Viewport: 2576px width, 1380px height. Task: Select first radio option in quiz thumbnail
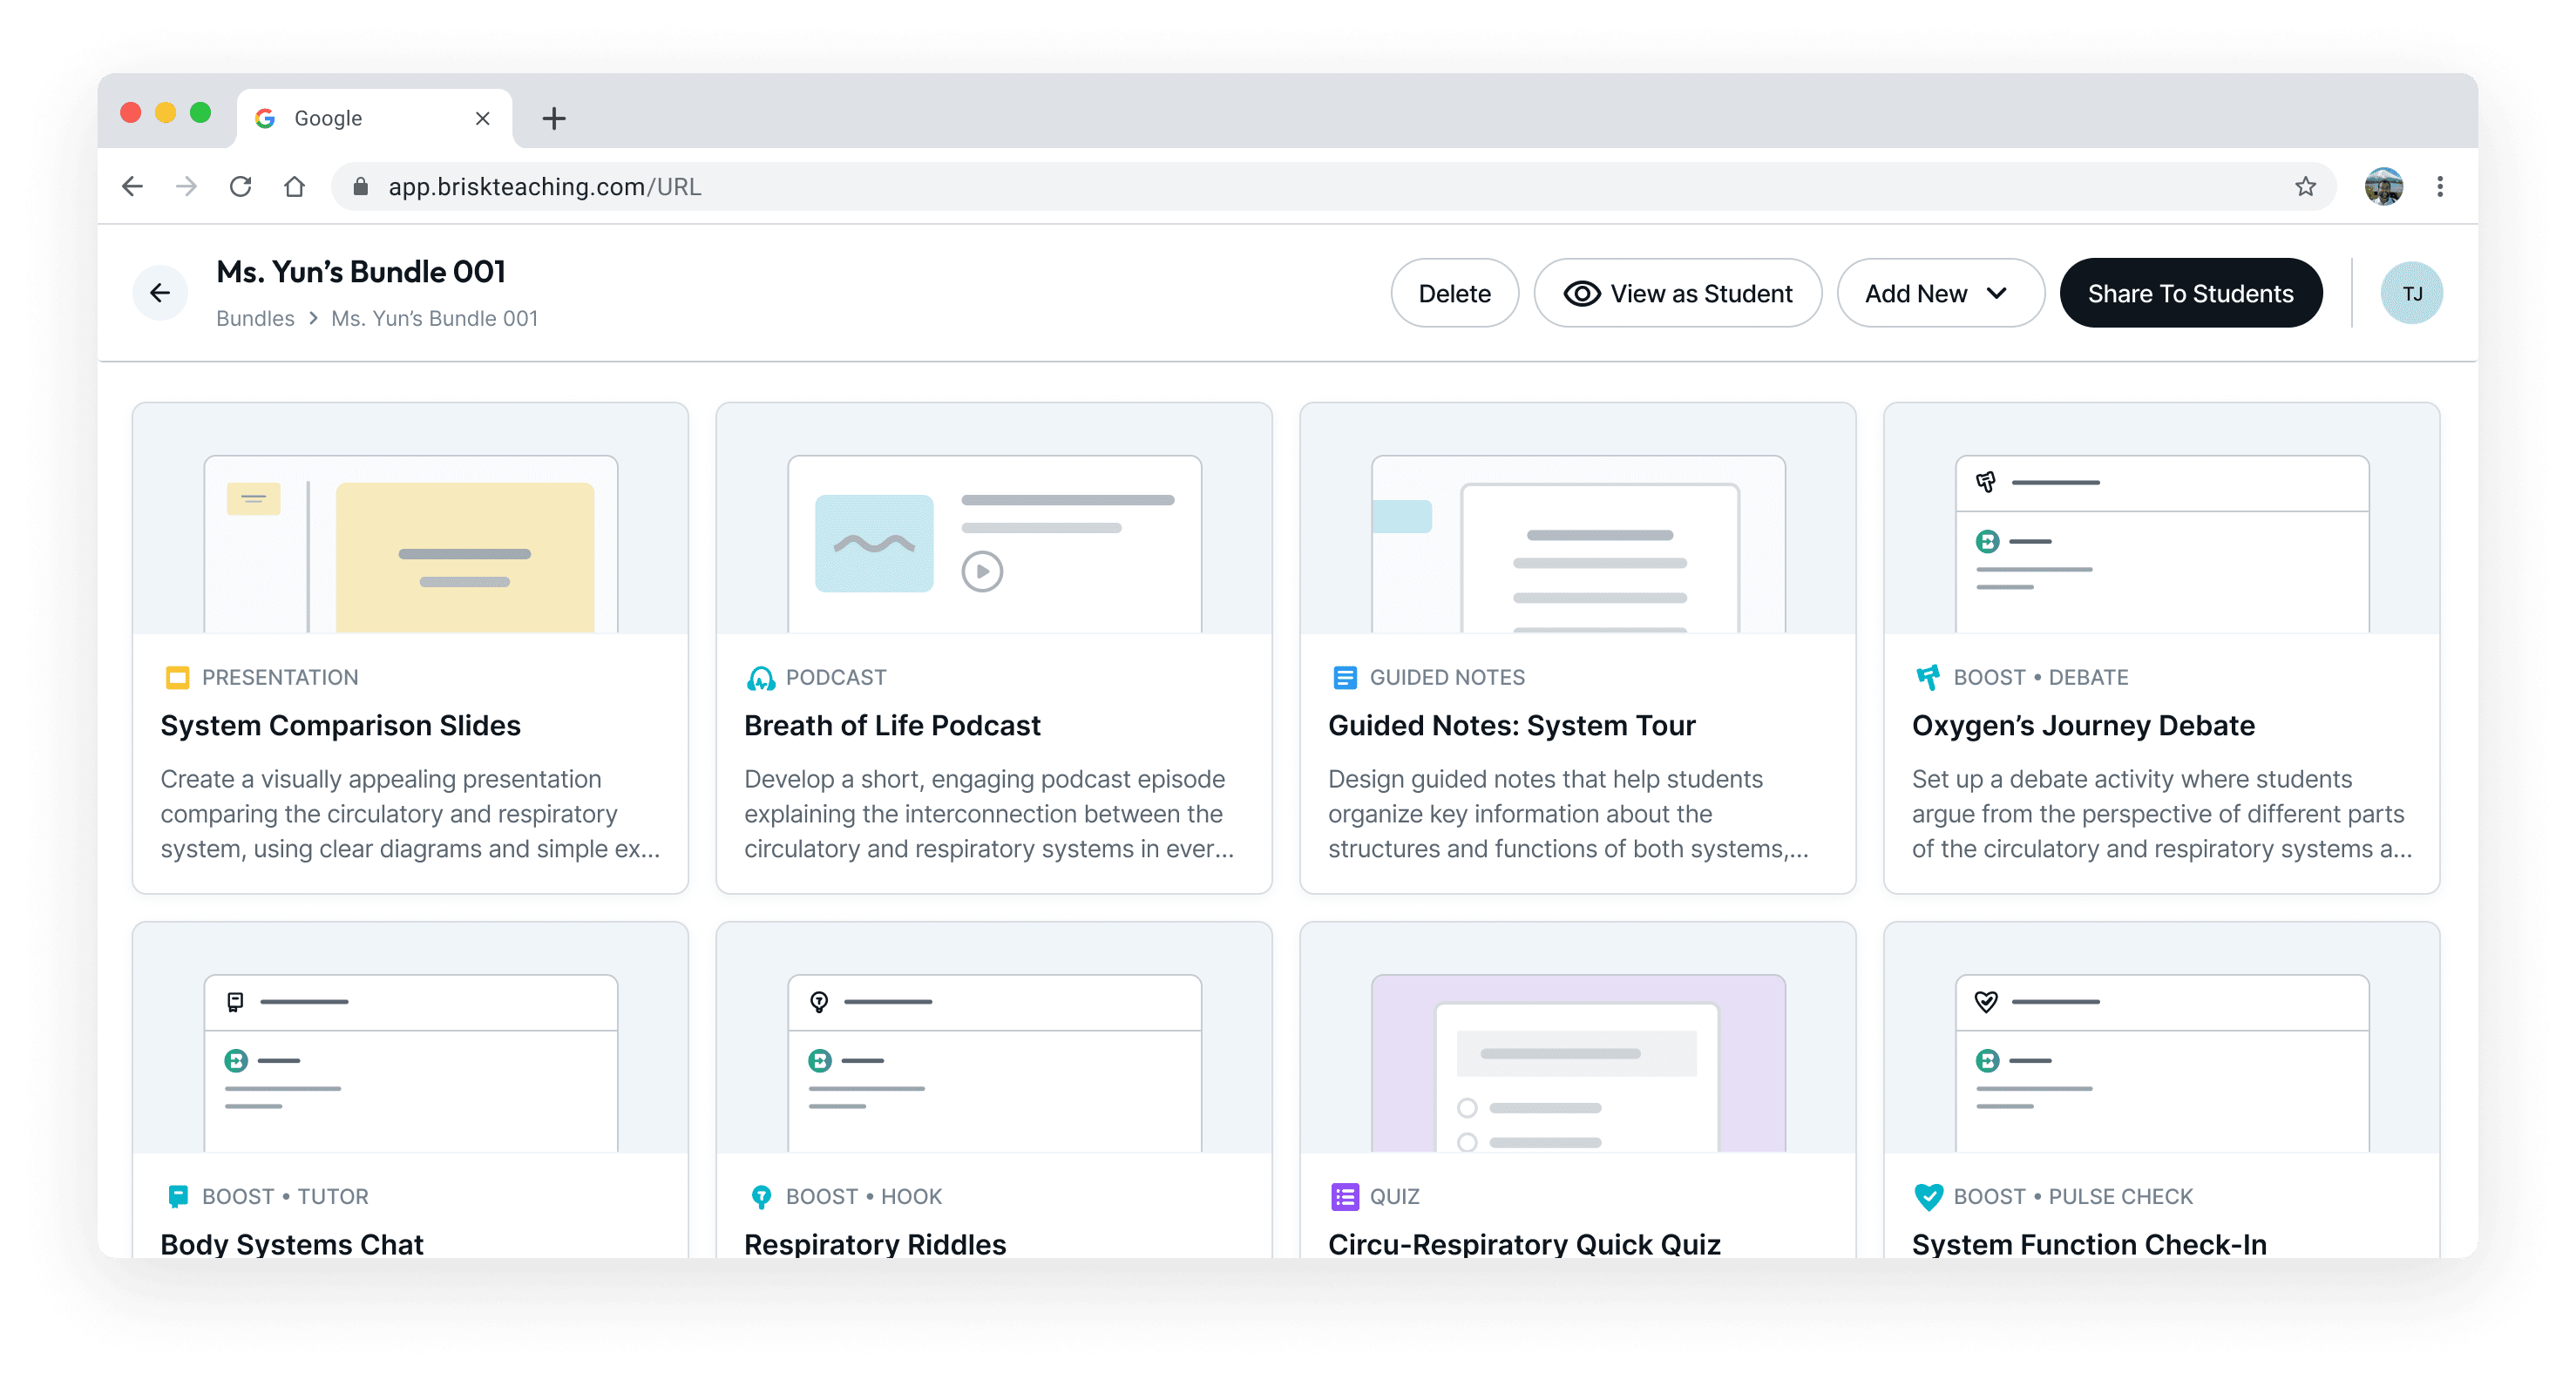tap(1467, 1108)
